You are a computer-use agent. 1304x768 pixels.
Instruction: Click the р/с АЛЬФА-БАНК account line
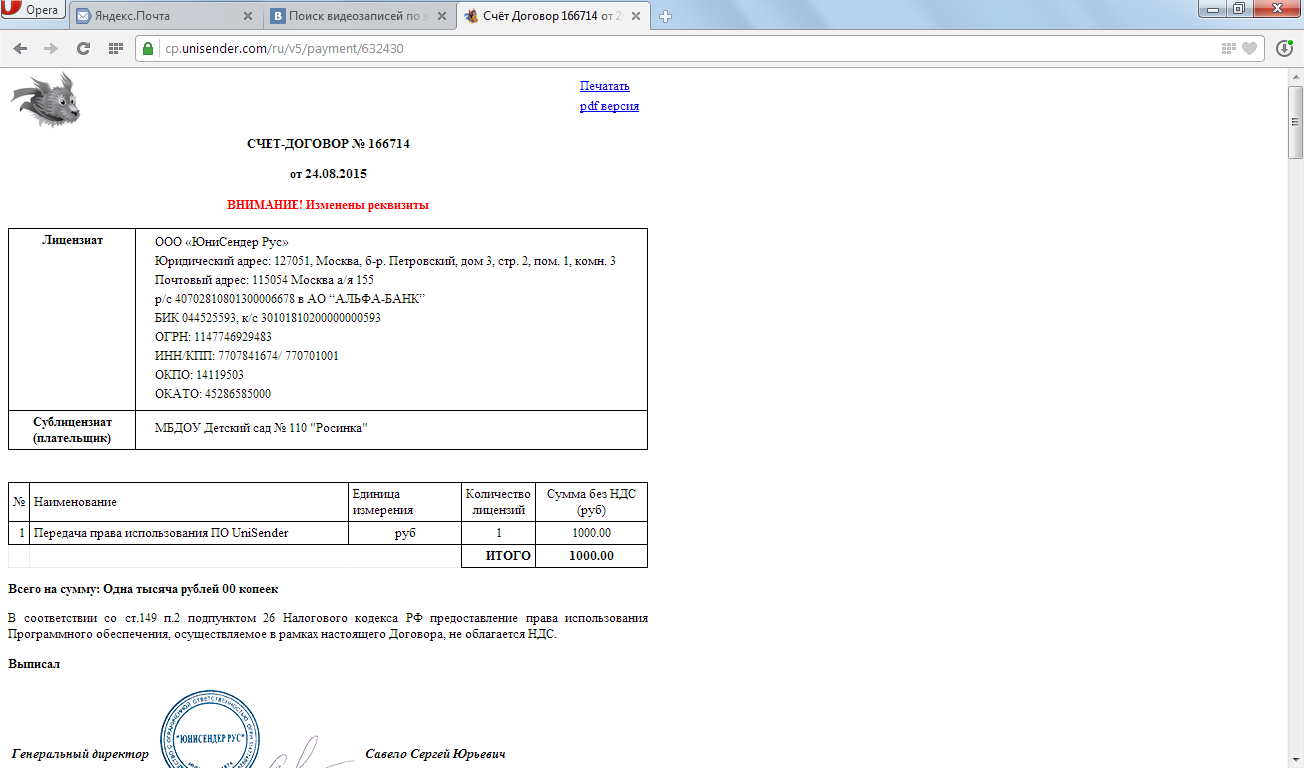[290, 299]
